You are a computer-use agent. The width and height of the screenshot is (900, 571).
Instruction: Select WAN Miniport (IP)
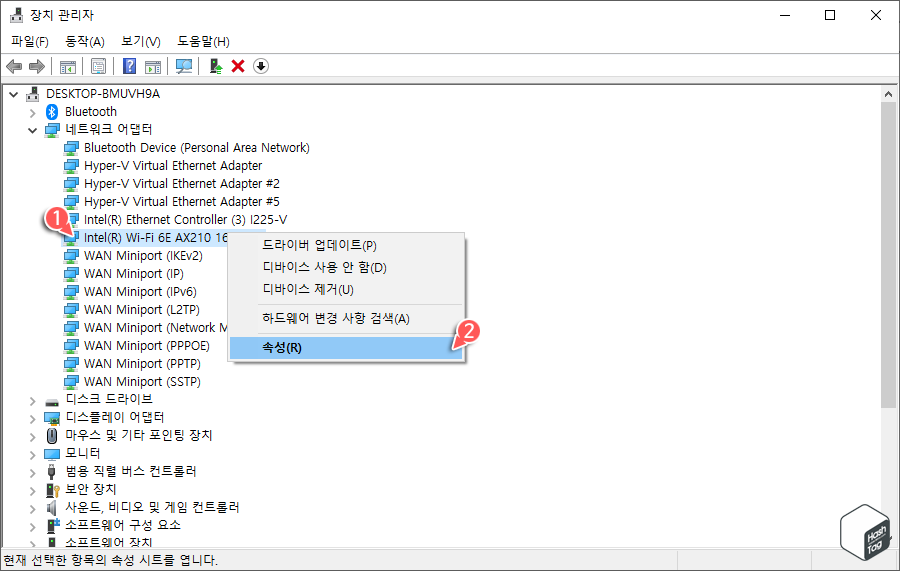point(133,274)
